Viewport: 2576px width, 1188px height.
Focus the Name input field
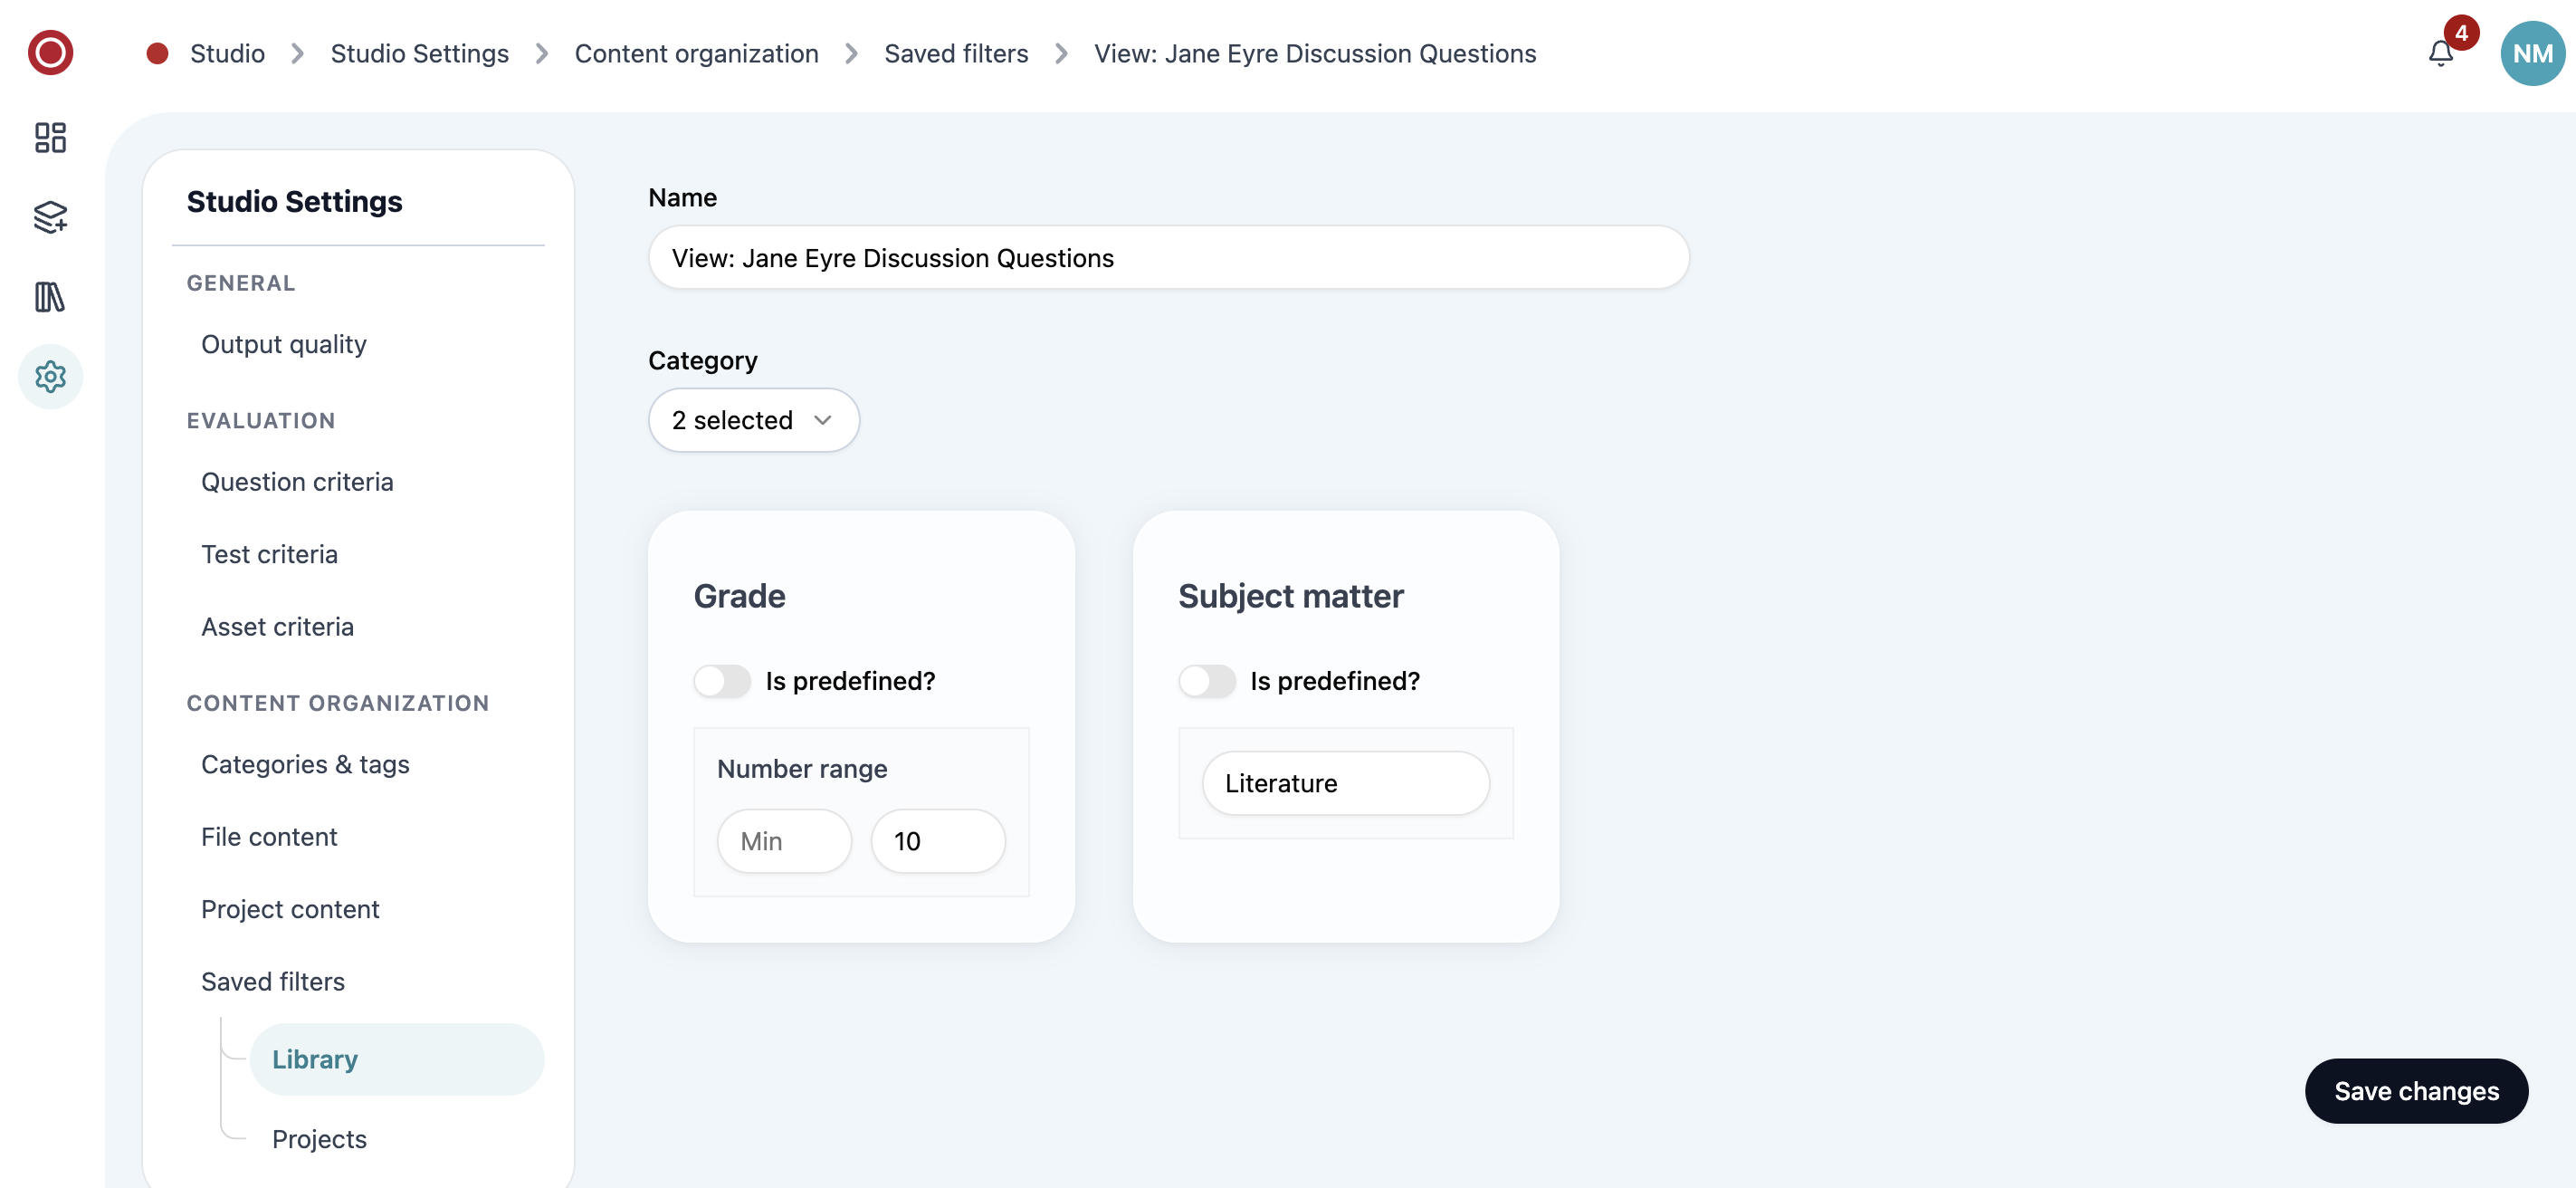(1168, 258)
